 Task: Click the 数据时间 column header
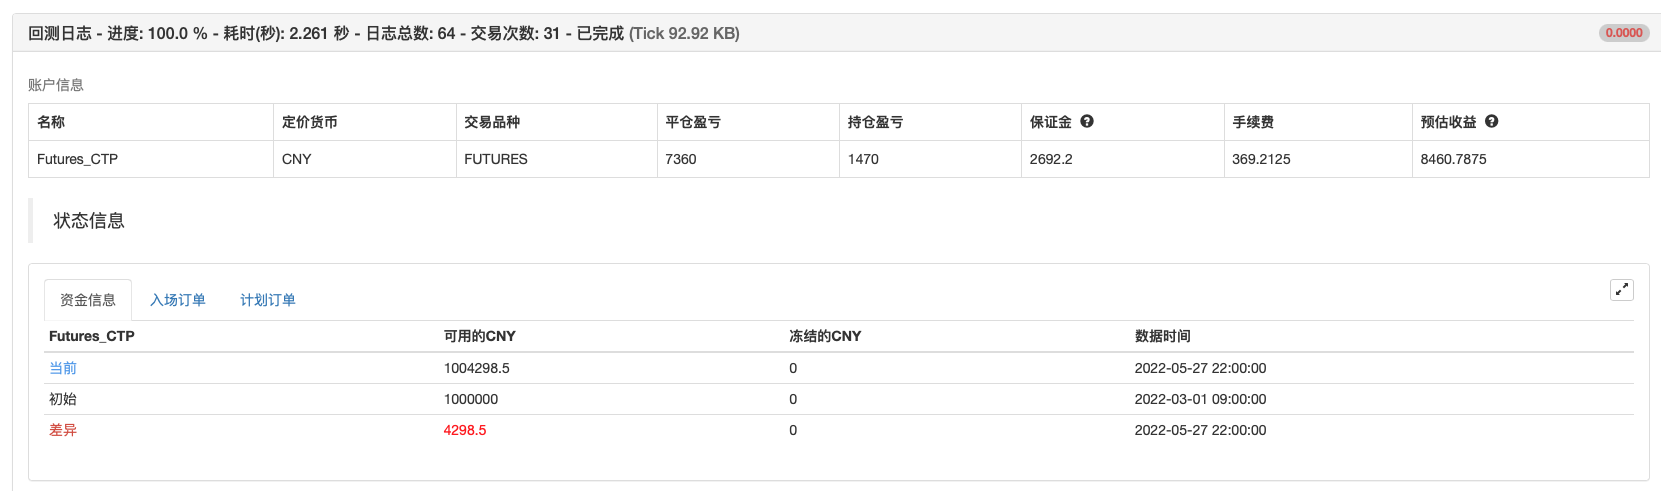(x=1162, y=336)
